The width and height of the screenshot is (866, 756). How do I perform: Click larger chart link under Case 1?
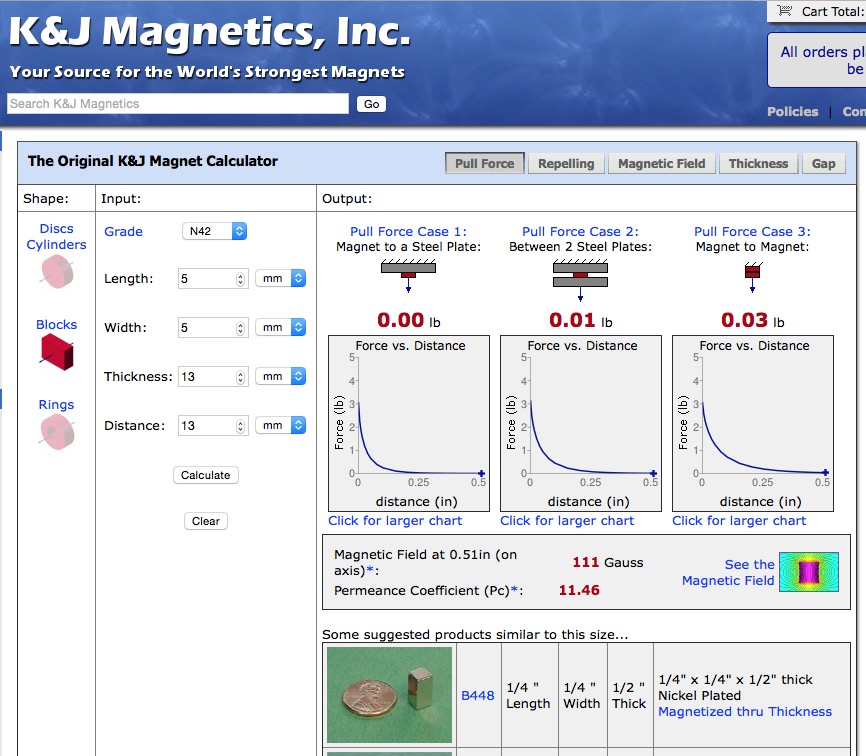coord(395,521)
